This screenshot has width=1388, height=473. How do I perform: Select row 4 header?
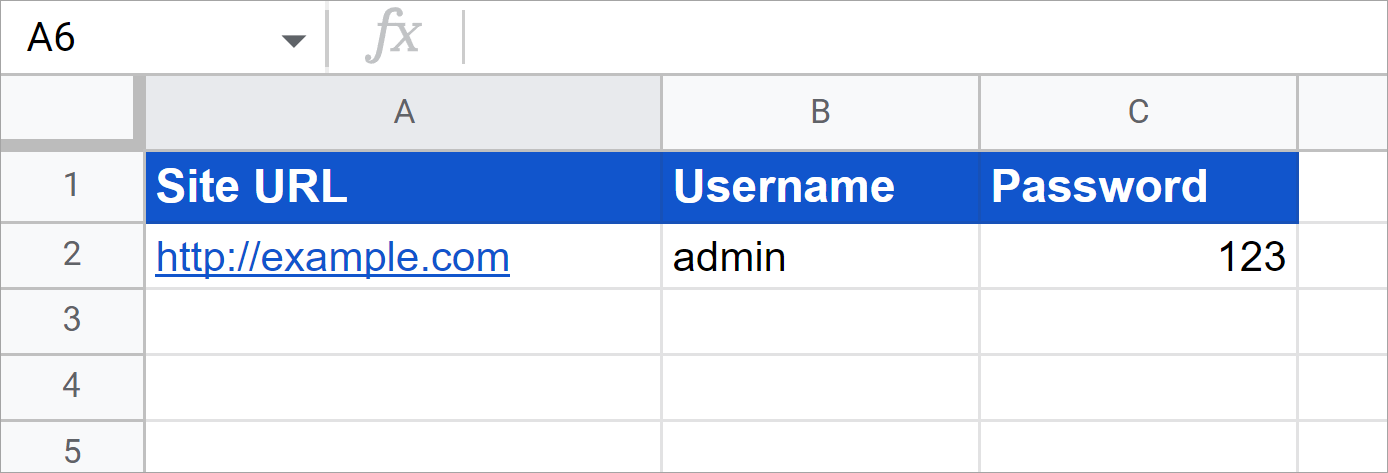pyautogui.click(x=72, y=386)
